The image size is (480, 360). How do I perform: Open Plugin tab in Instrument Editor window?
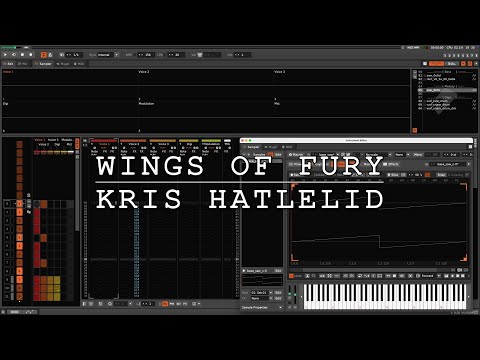tap(271, 147)
